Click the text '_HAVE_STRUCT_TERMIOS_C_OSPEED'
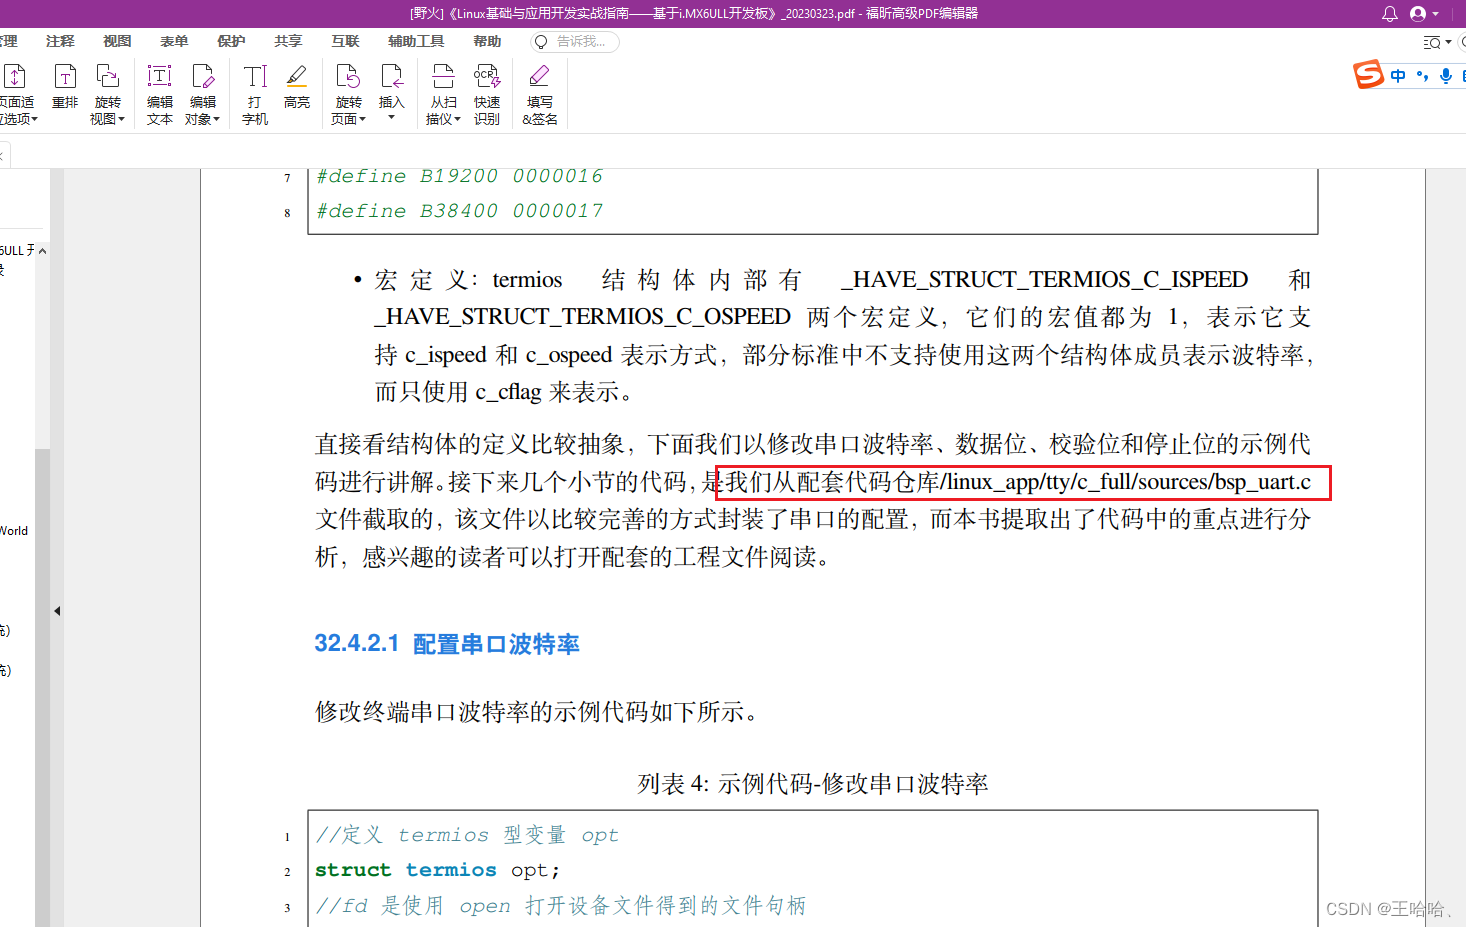 pyautogui.click(x=582, y=317)
